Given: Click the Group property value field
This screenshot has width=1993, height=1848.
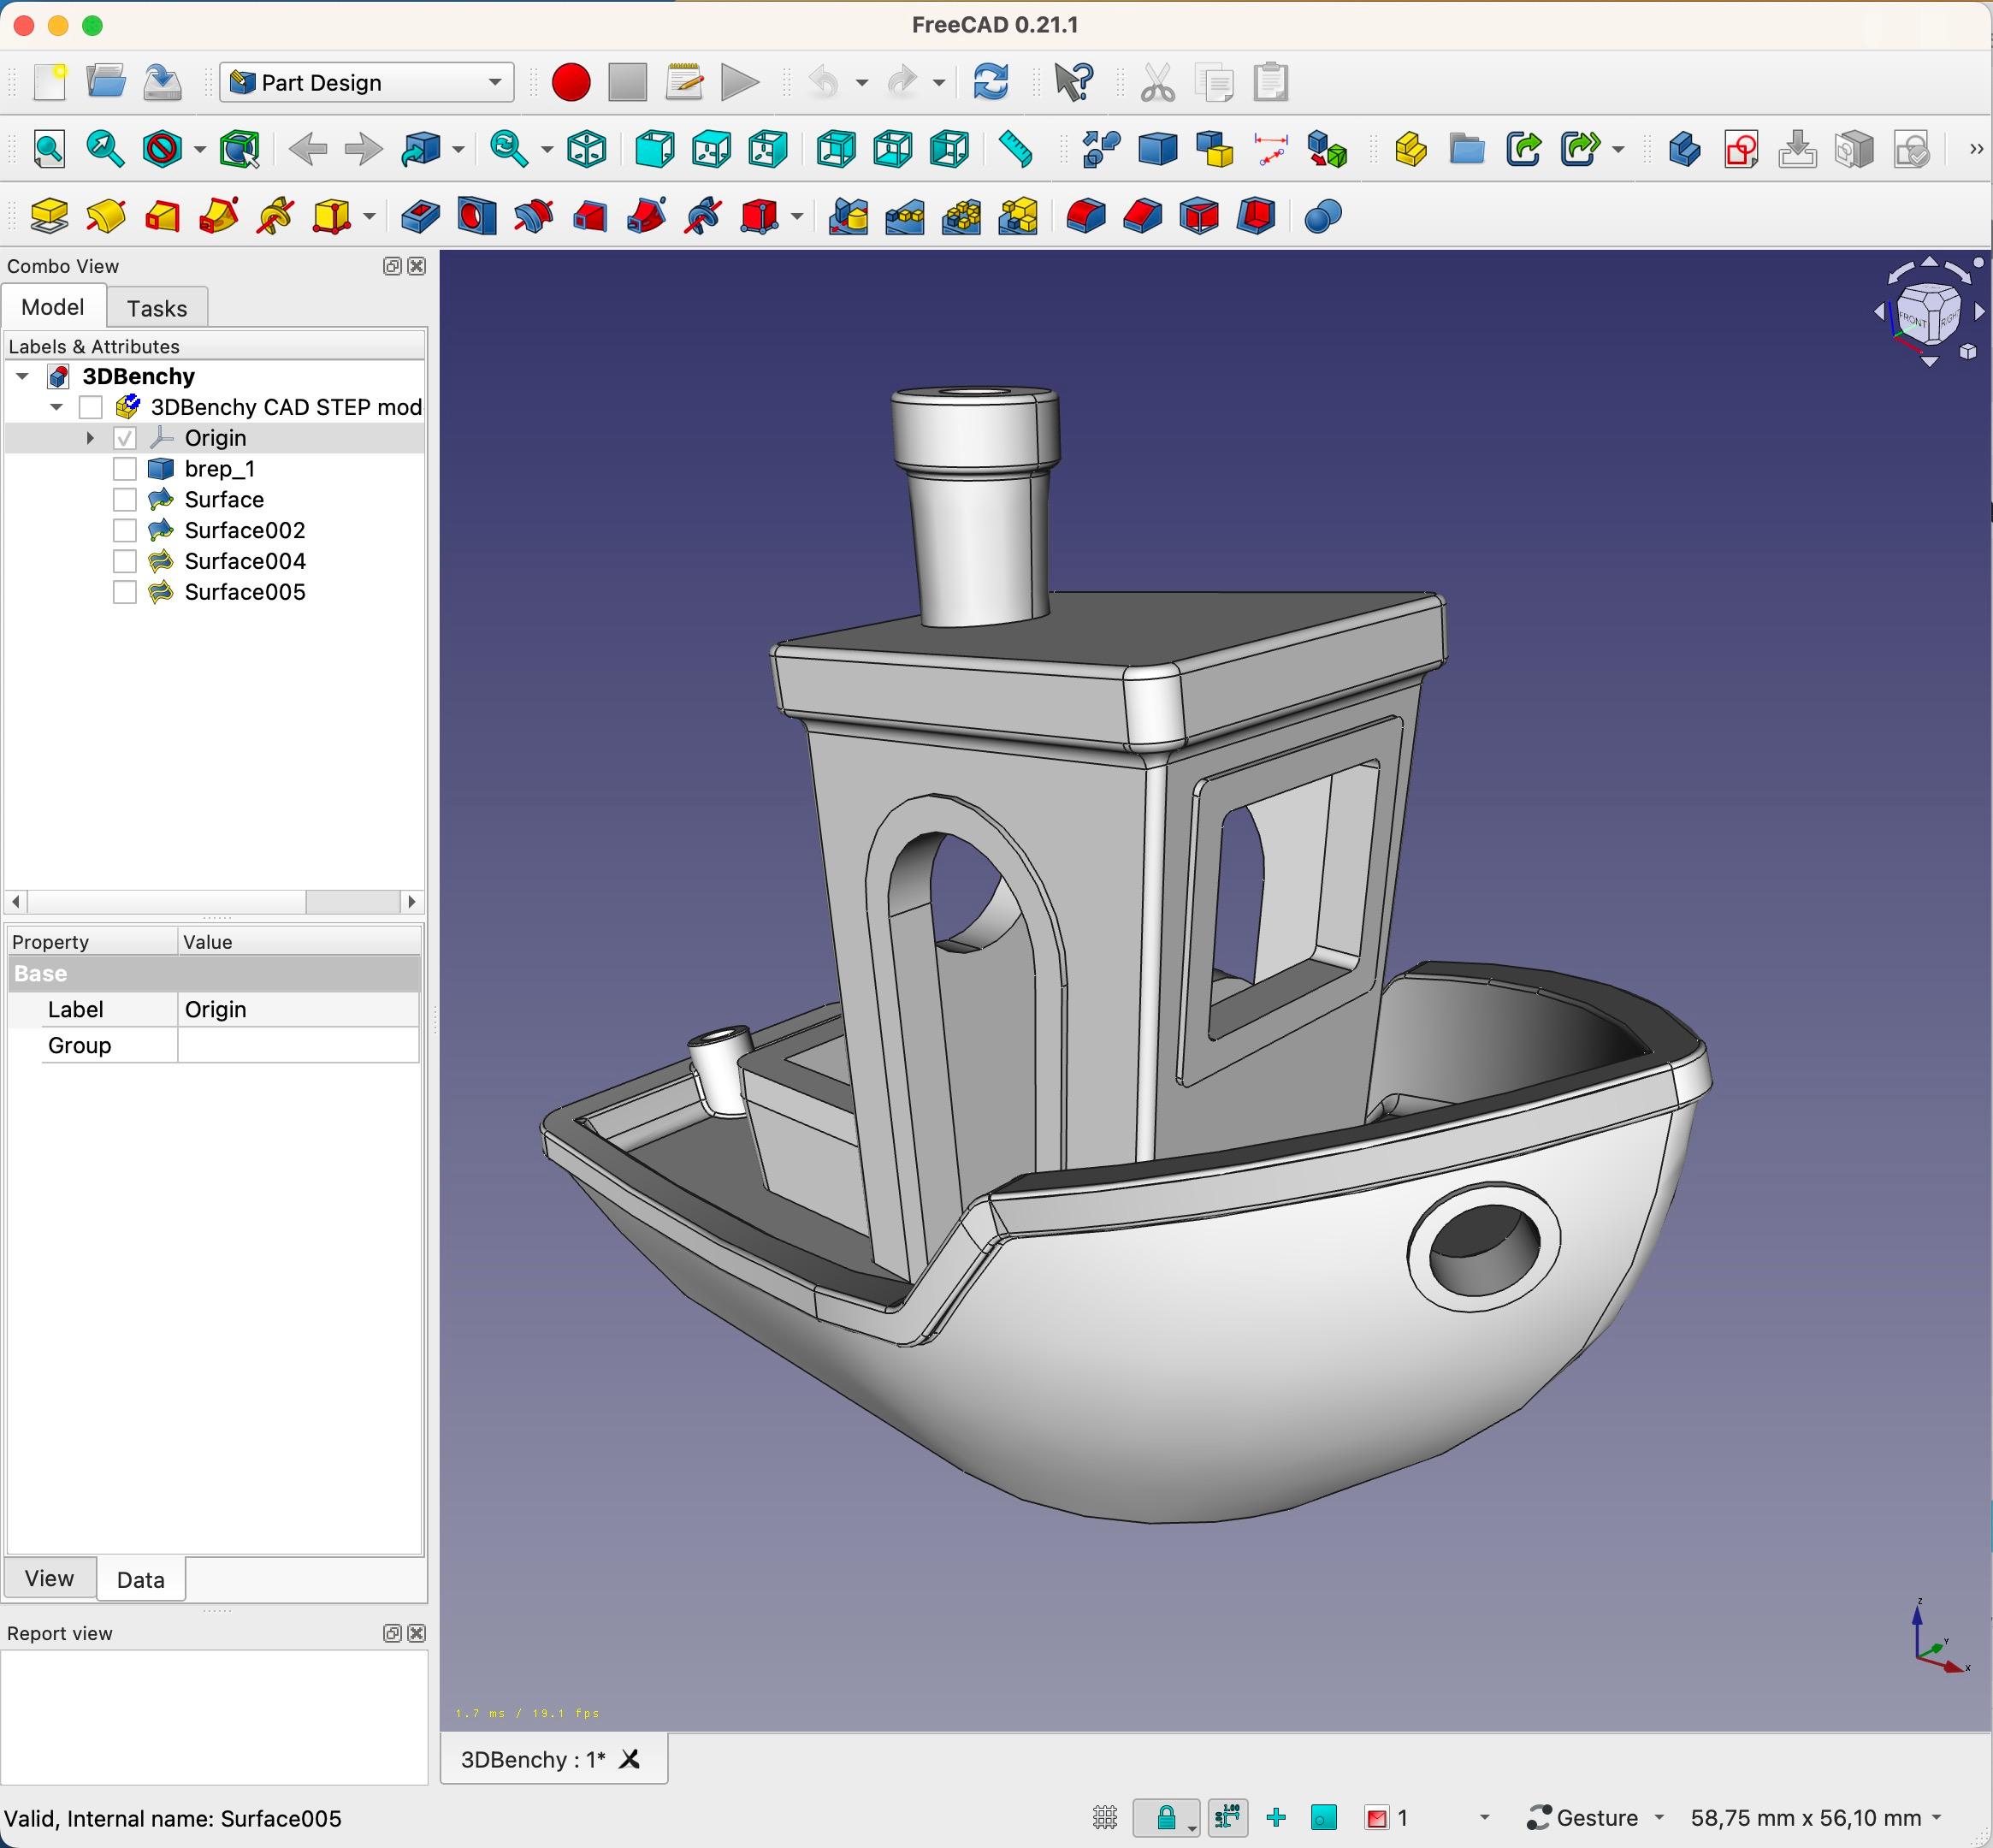Looking at the screenshot, I should (x=298, y=1045).
